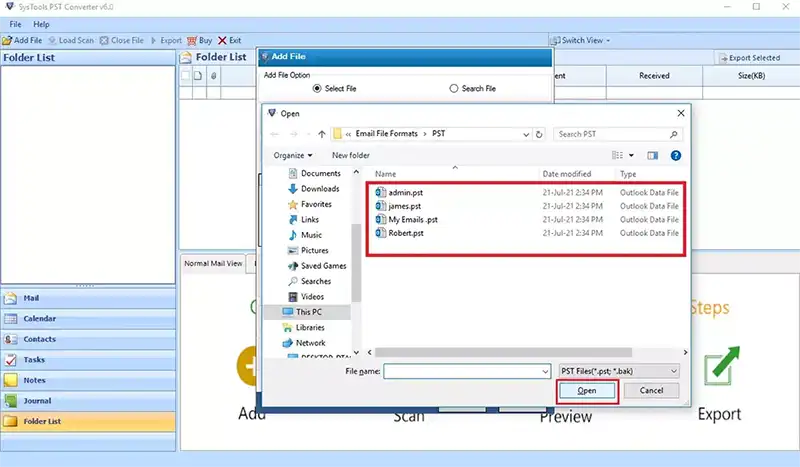The image size is (800, 467).
Task: Click the change view icon
Action: click(x=617, y=155)
